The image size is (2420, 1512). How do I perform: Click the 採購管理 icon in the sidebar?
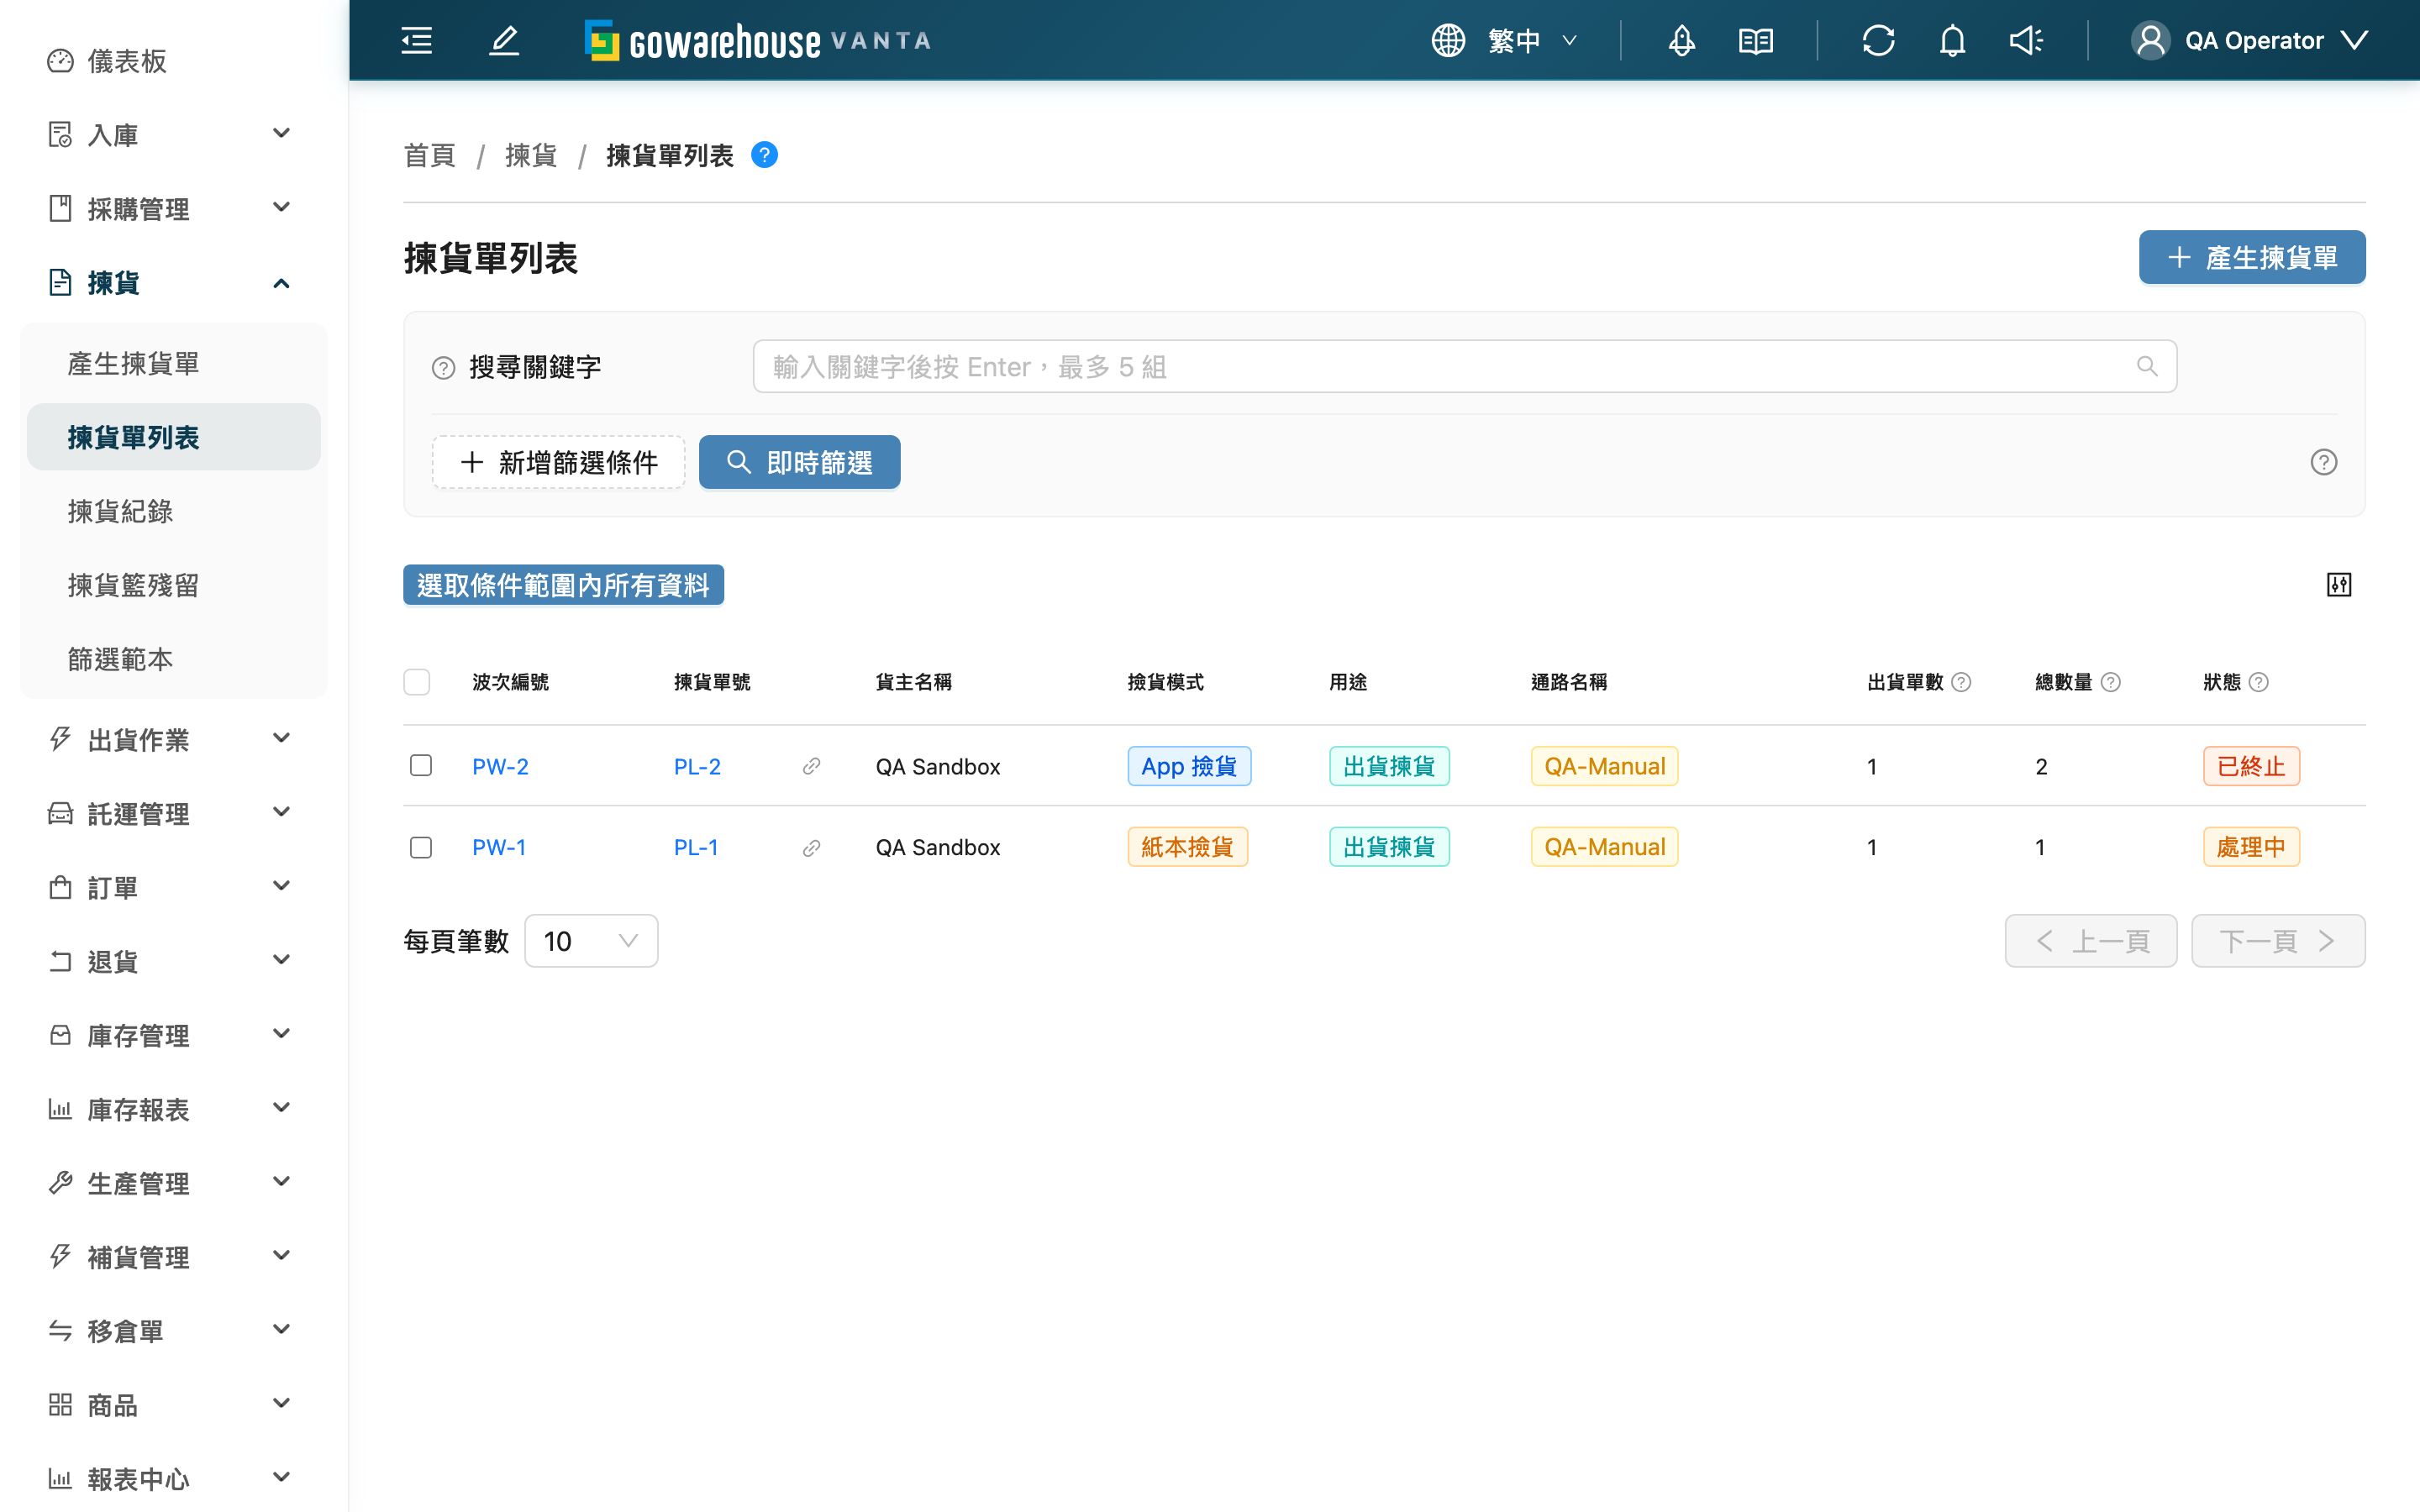(x=60, y=208)
